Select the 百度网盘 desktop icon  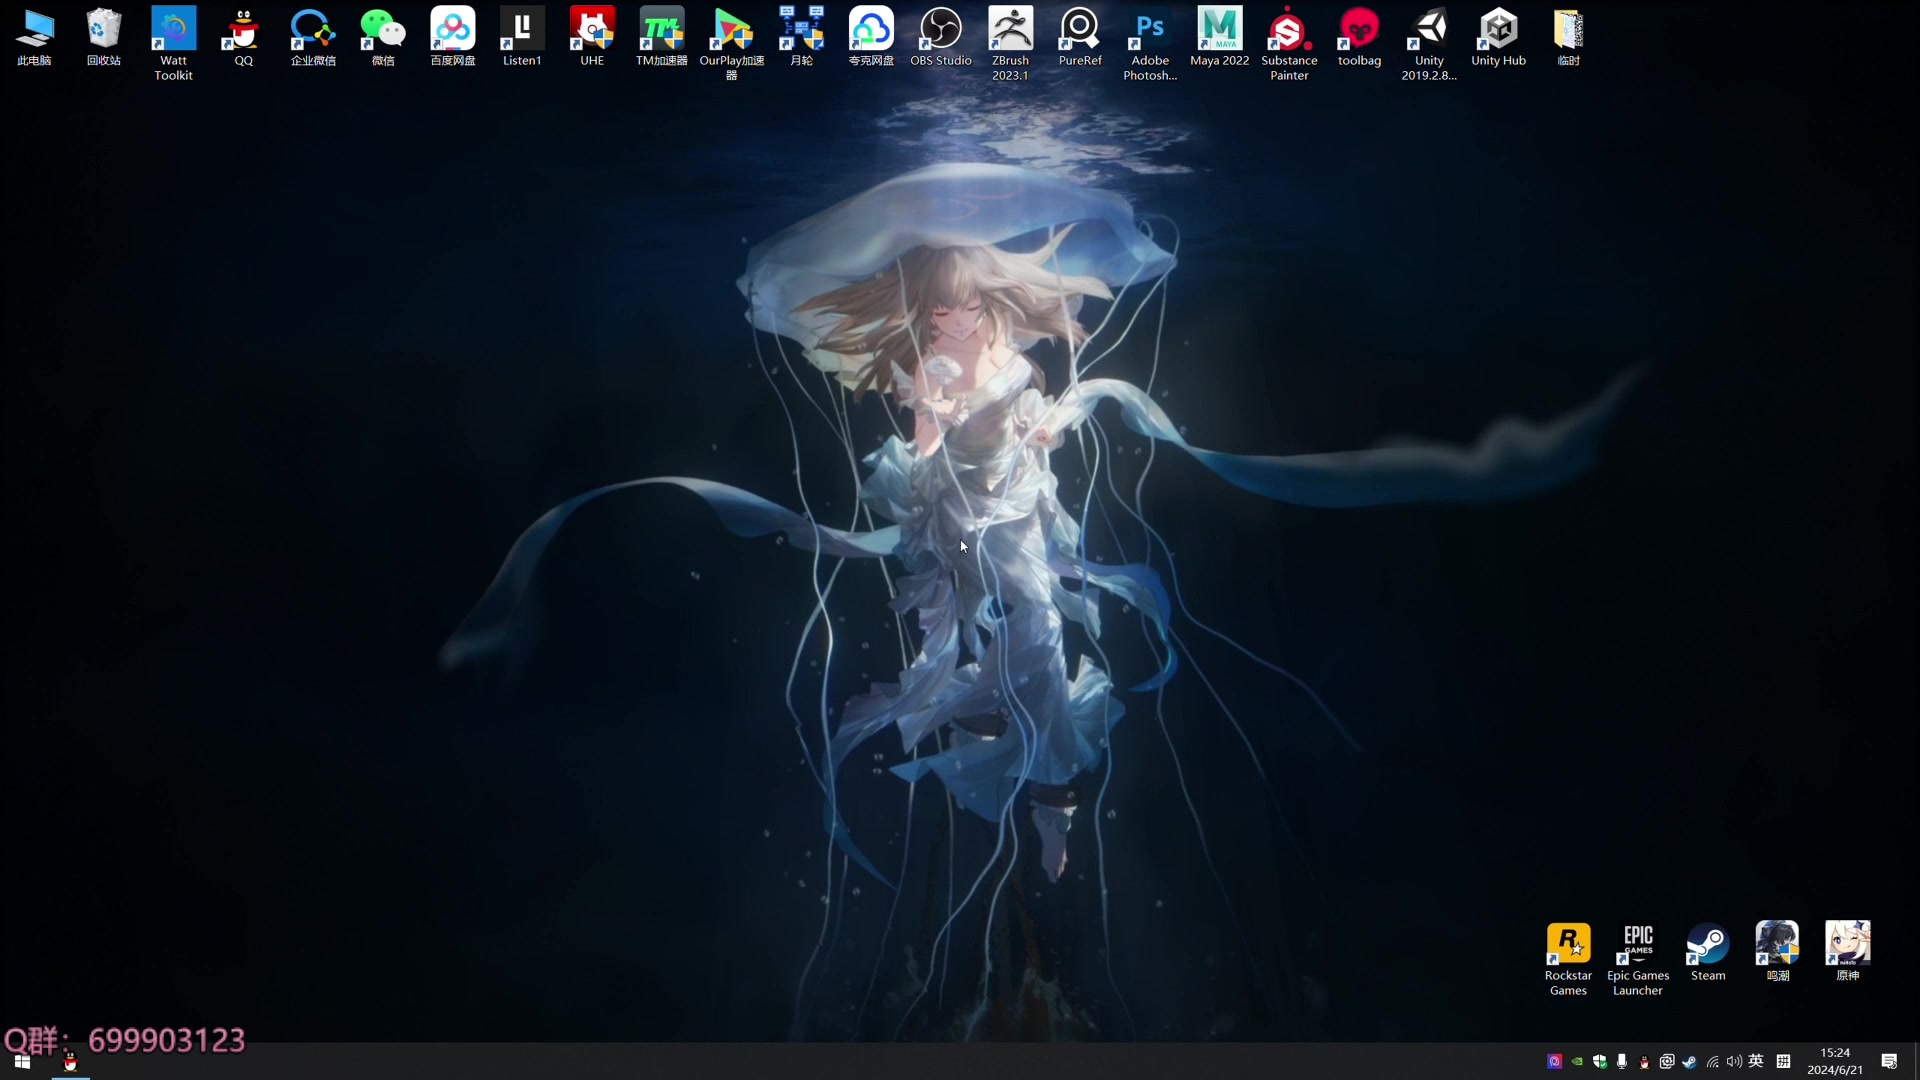(453, 38)
